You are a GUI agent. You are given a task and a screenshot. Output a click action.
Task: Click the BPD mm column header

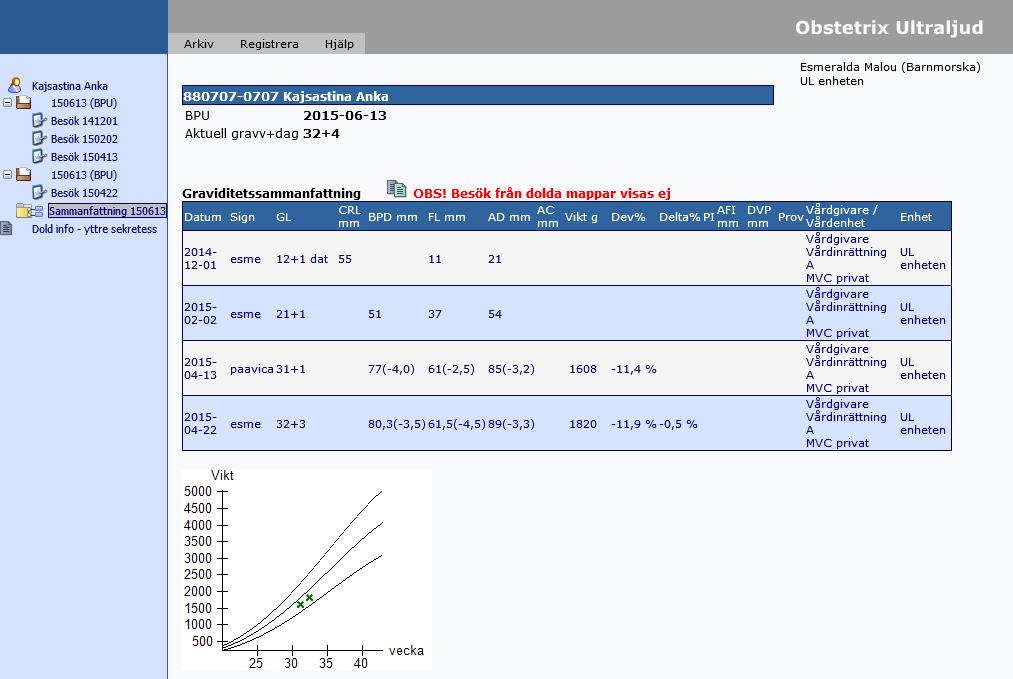(x=393, y=217)
